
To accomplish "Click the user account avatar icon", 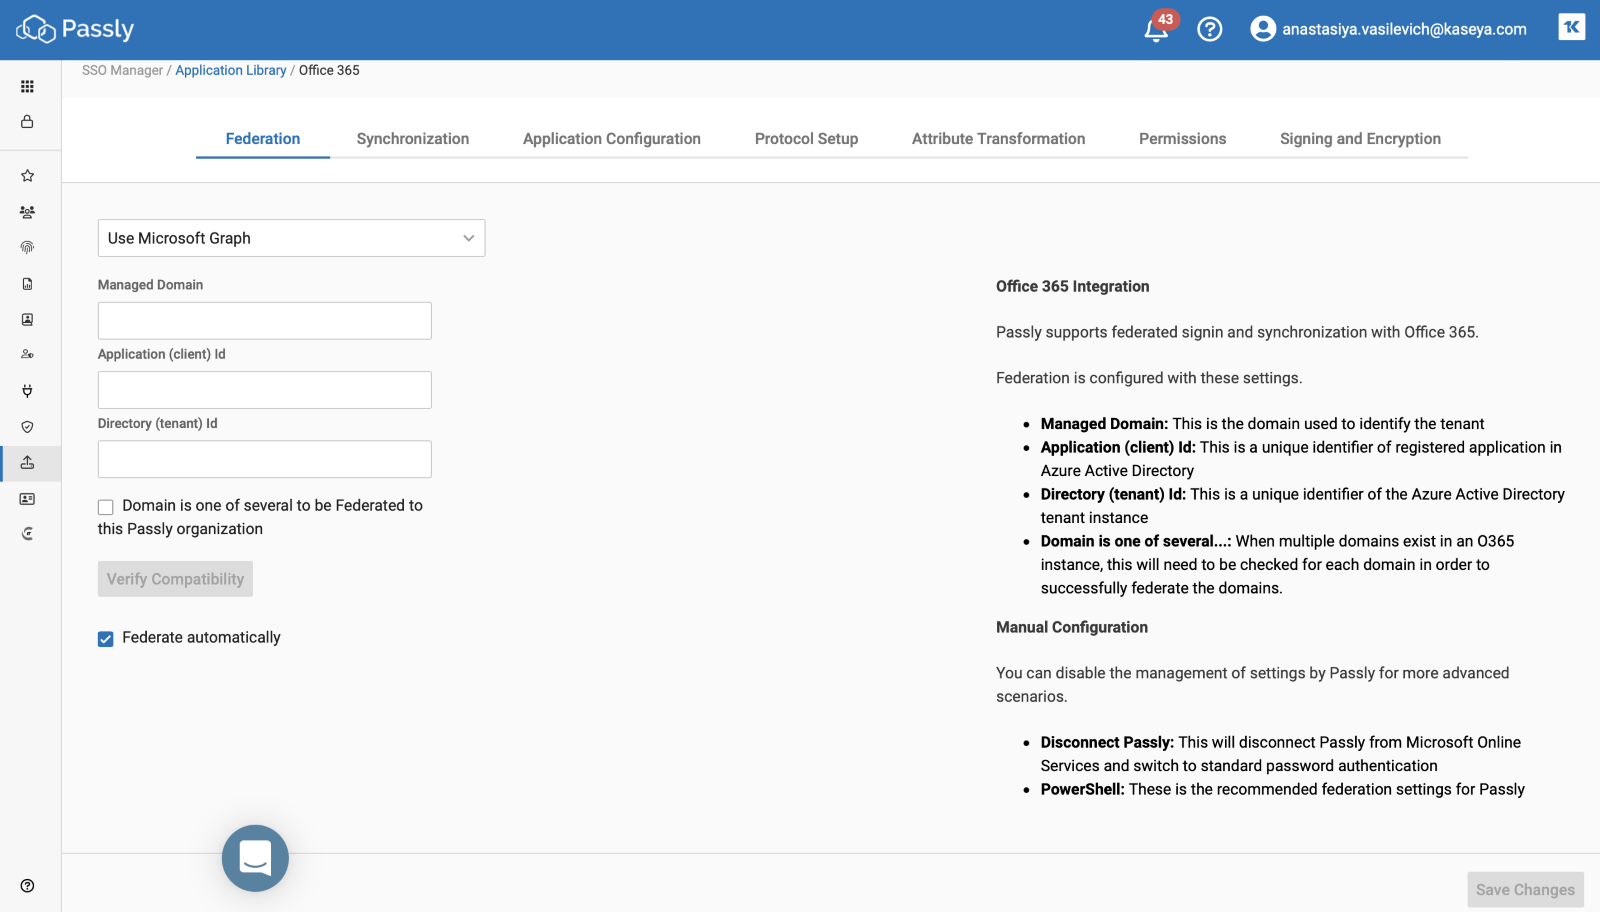I will click(1263, 29).
